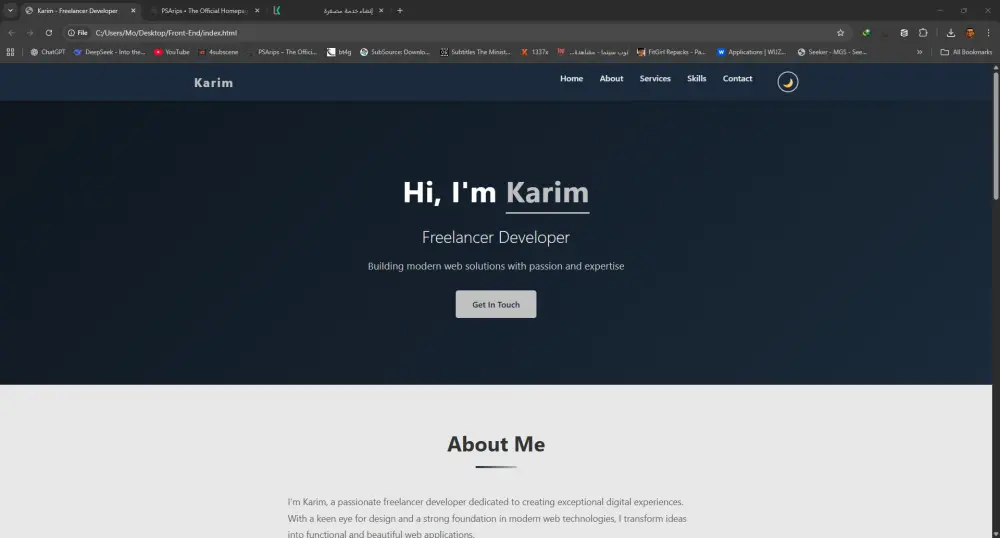Image resolution: width=1000 pixels, height=538 pixels.
Task: Open the Arabic cinema bookmark
Action: (x=593, y=52)
